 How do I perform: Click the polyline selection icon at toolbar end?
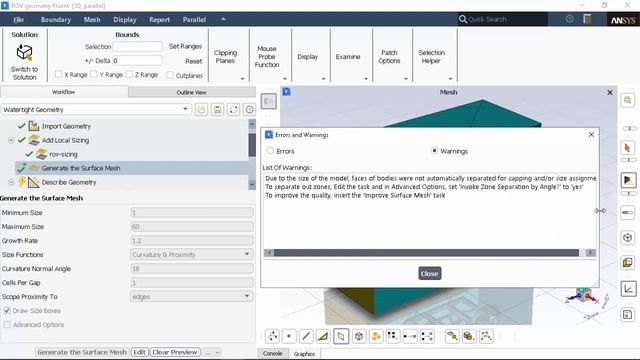[x=486, y=336]
